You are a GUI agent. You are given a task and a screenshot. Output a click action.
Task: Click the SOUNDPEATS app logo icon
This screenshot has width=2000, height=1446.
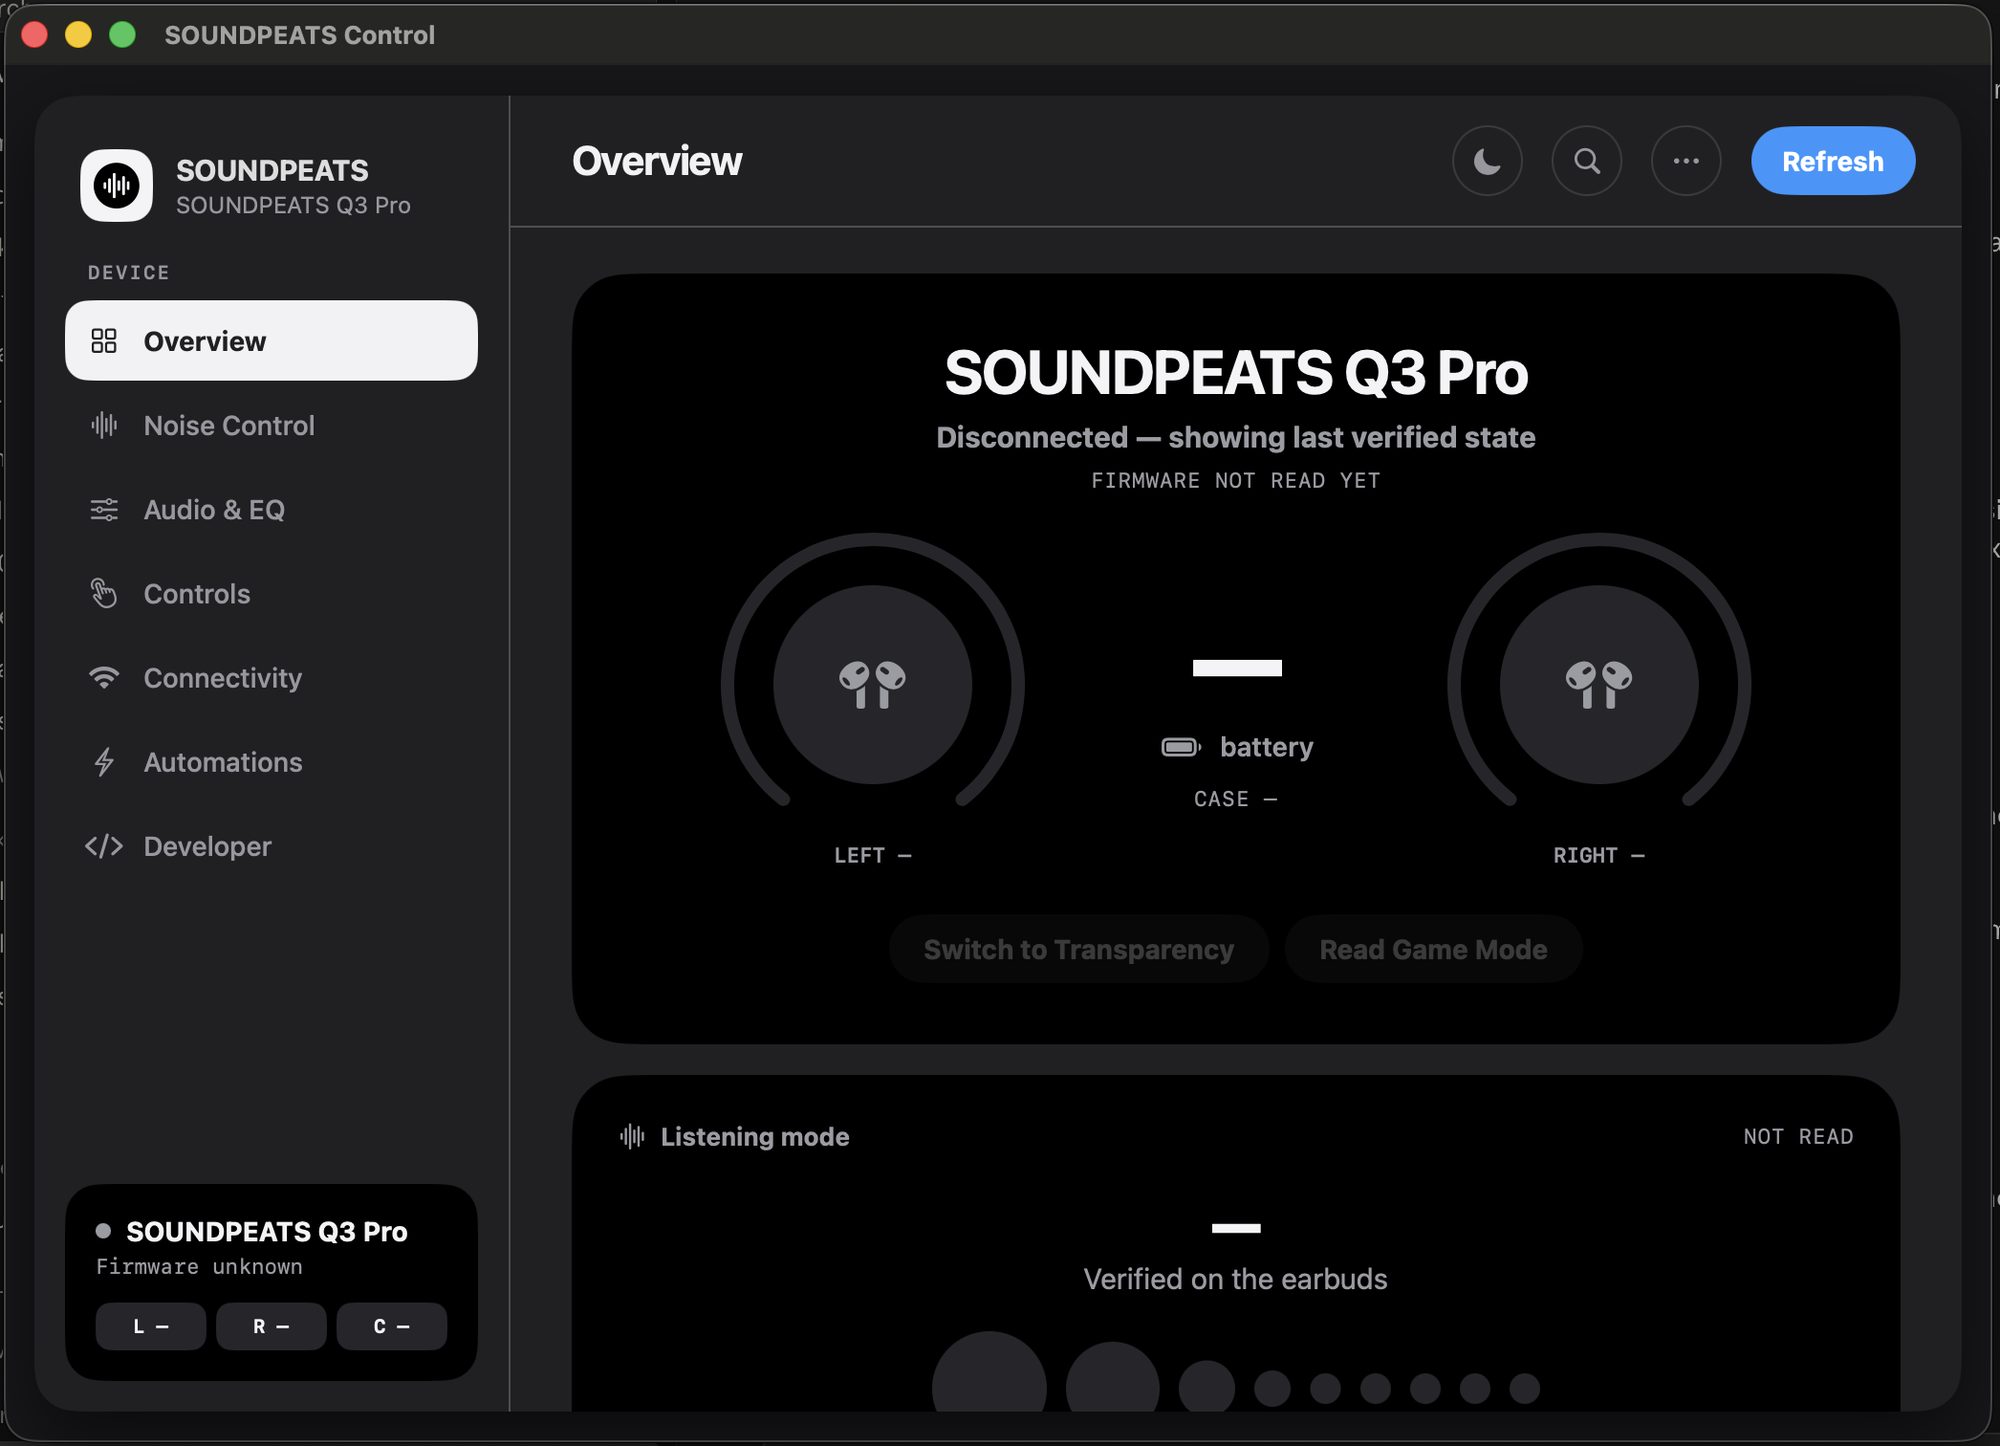(117, 186)
